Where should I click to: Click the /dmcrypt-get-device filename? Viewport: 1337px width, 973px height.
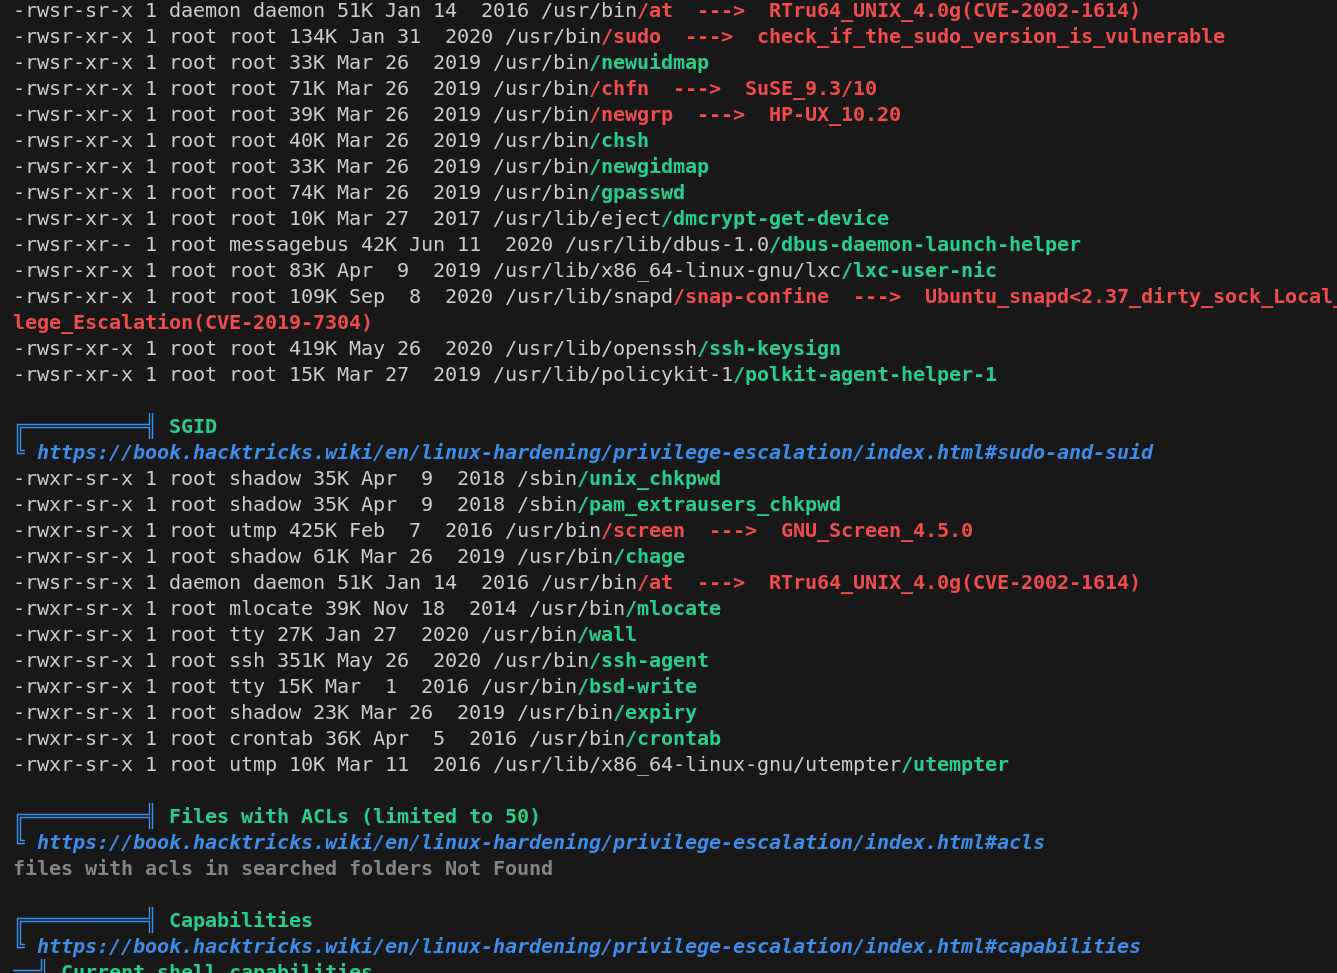pos(775,218)
